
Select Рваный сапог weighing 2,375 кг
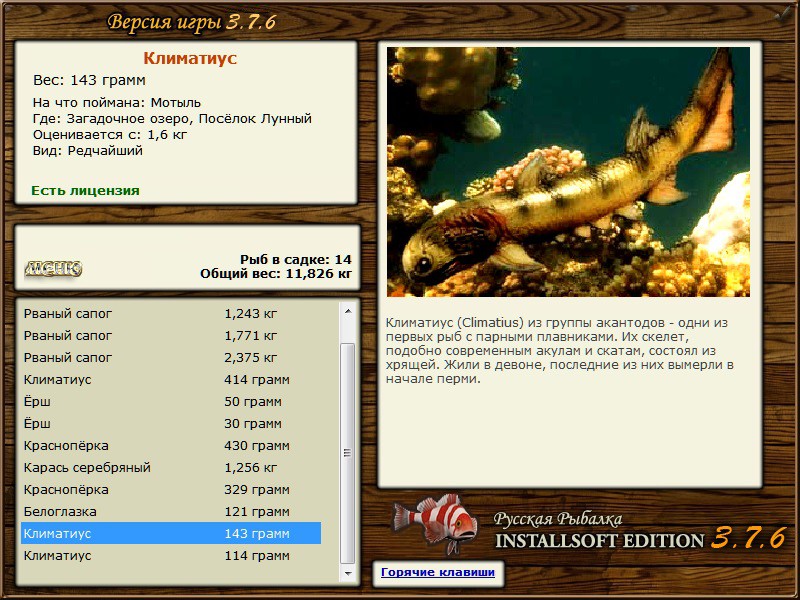coord(171,358)
